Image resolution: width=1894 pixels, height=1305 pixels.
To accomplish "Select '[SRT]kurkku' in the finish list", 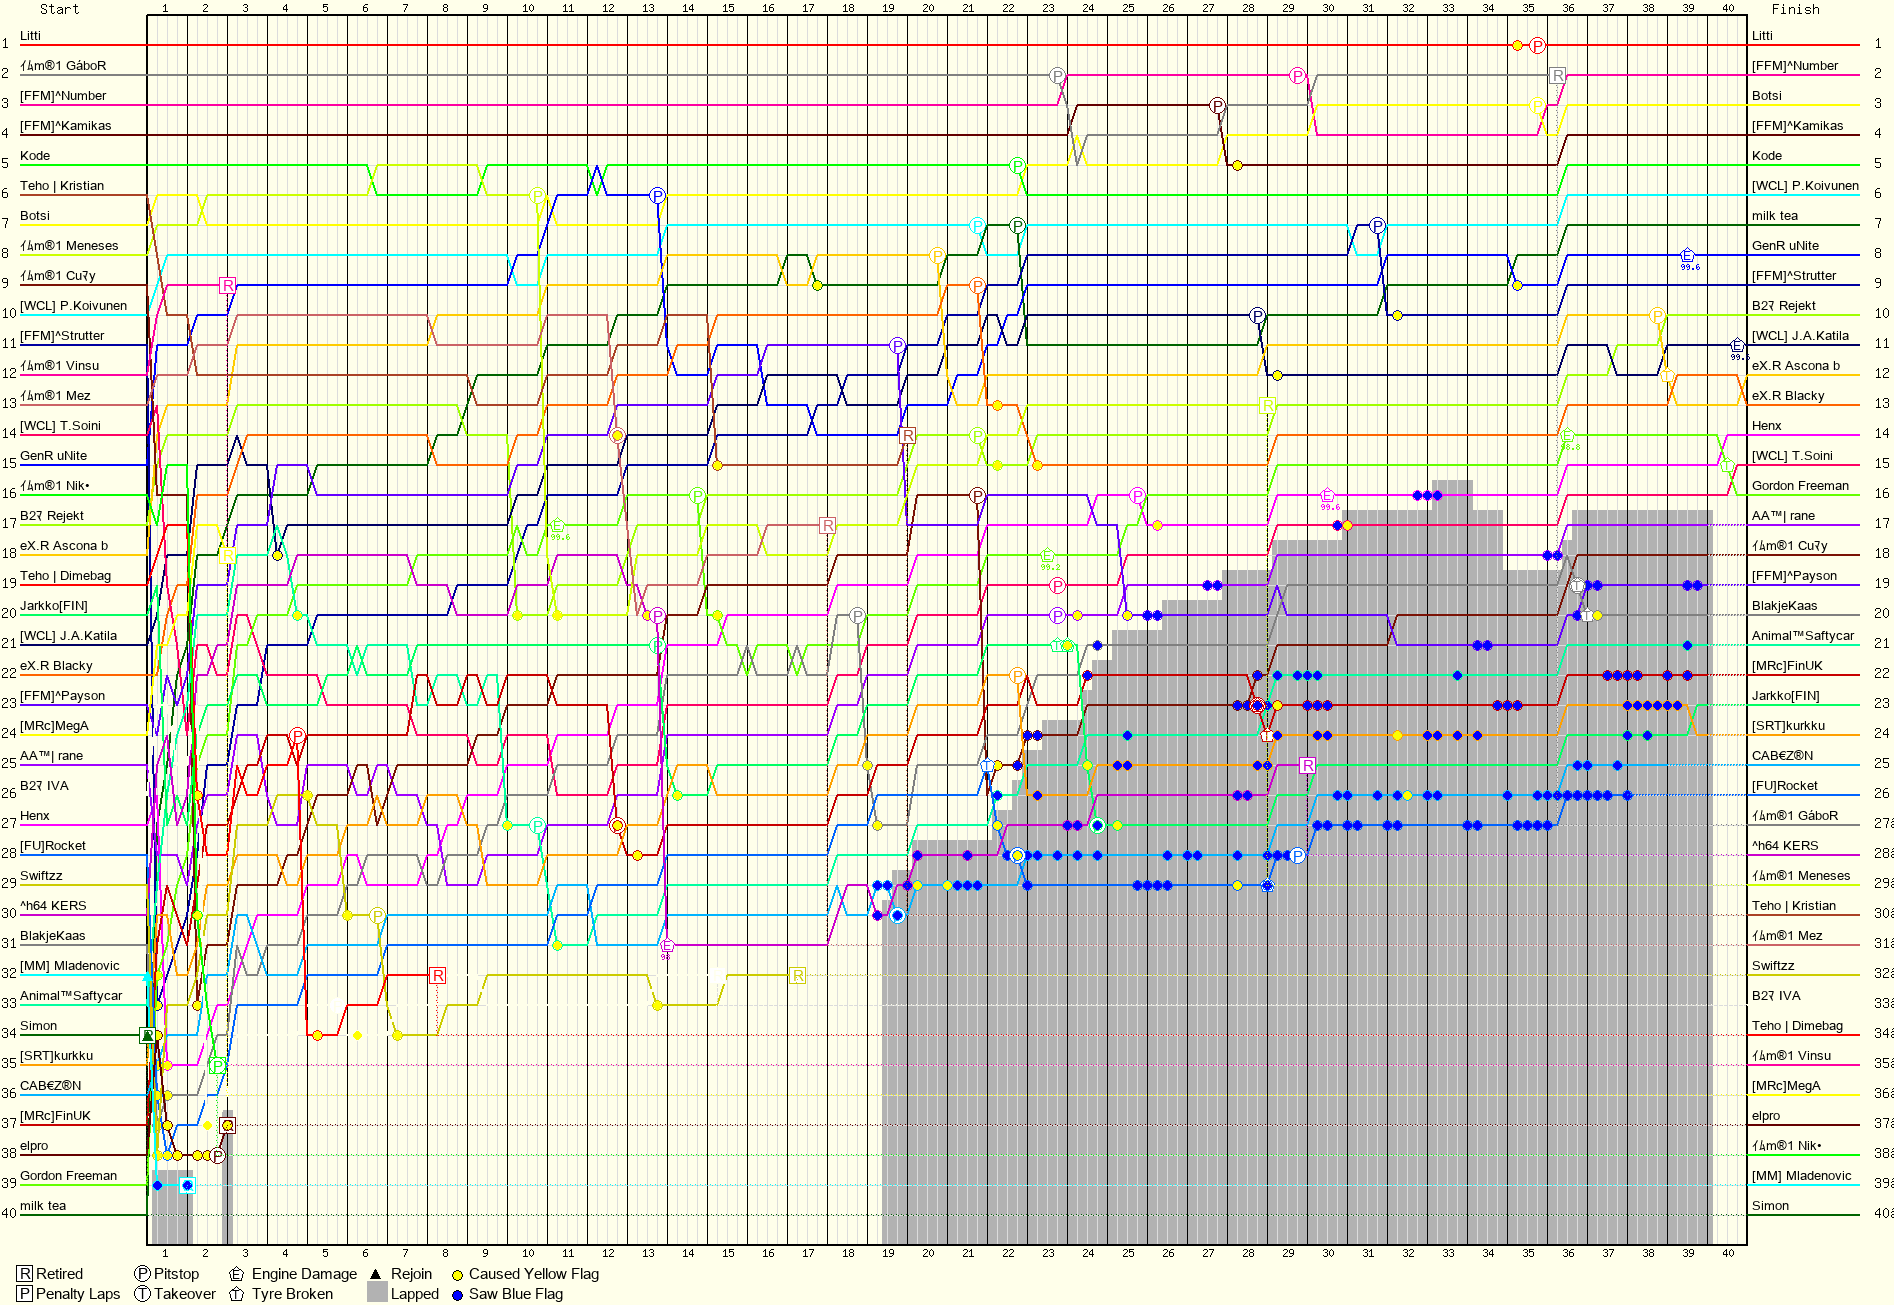I will (1788, 726).
